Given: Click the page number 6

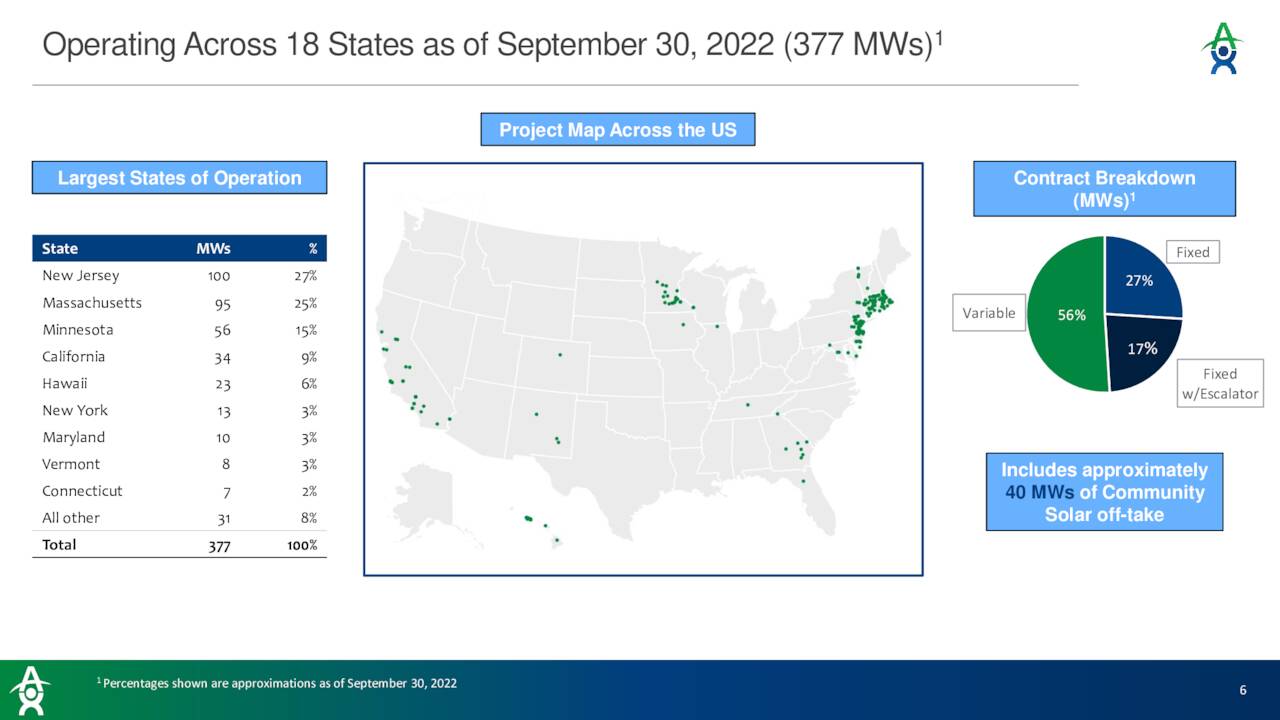Looking at the screenshot, I should coord(1242,689).
